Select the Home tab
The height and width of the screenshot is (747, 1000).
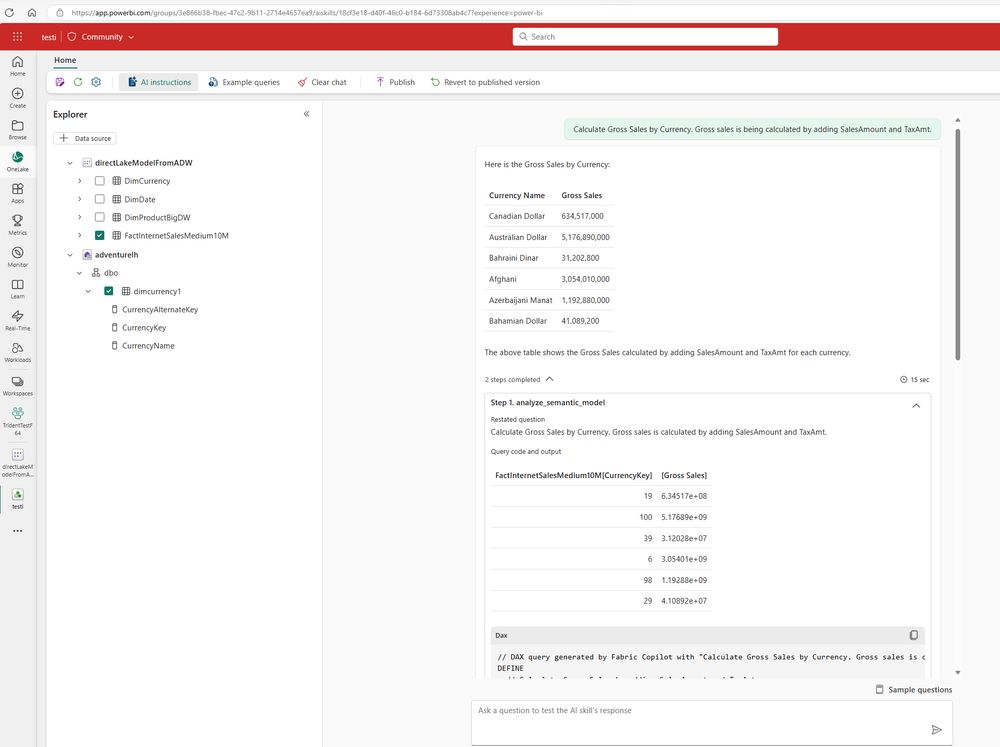(65, 60)
